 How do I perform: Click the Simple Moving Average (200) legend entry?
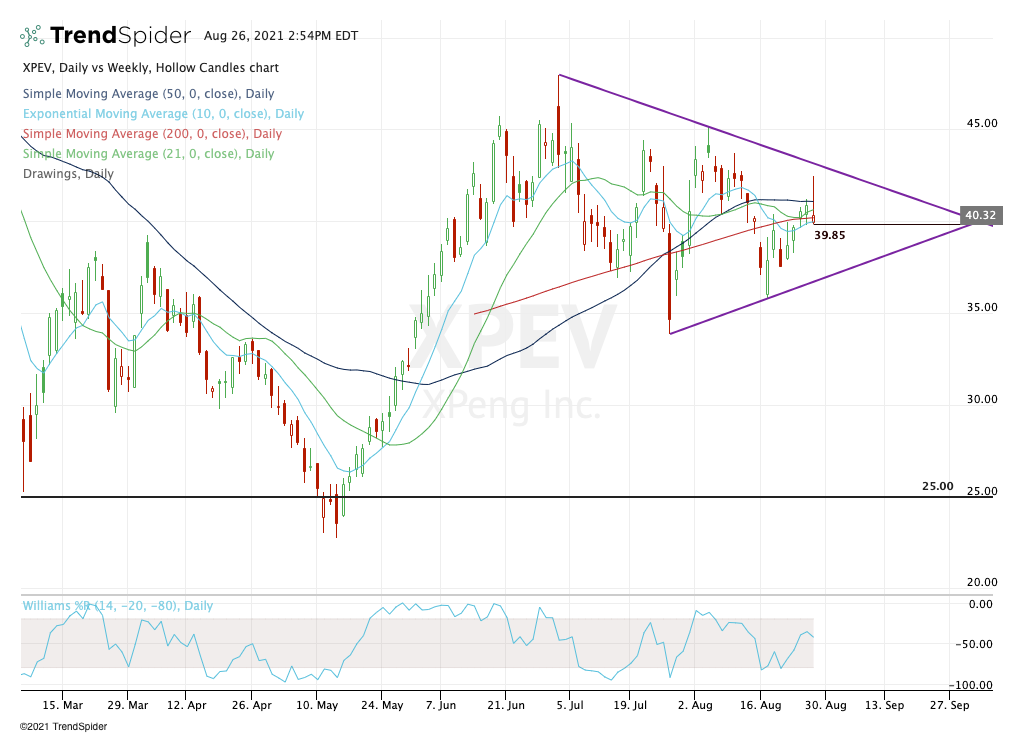coord(152,134)
